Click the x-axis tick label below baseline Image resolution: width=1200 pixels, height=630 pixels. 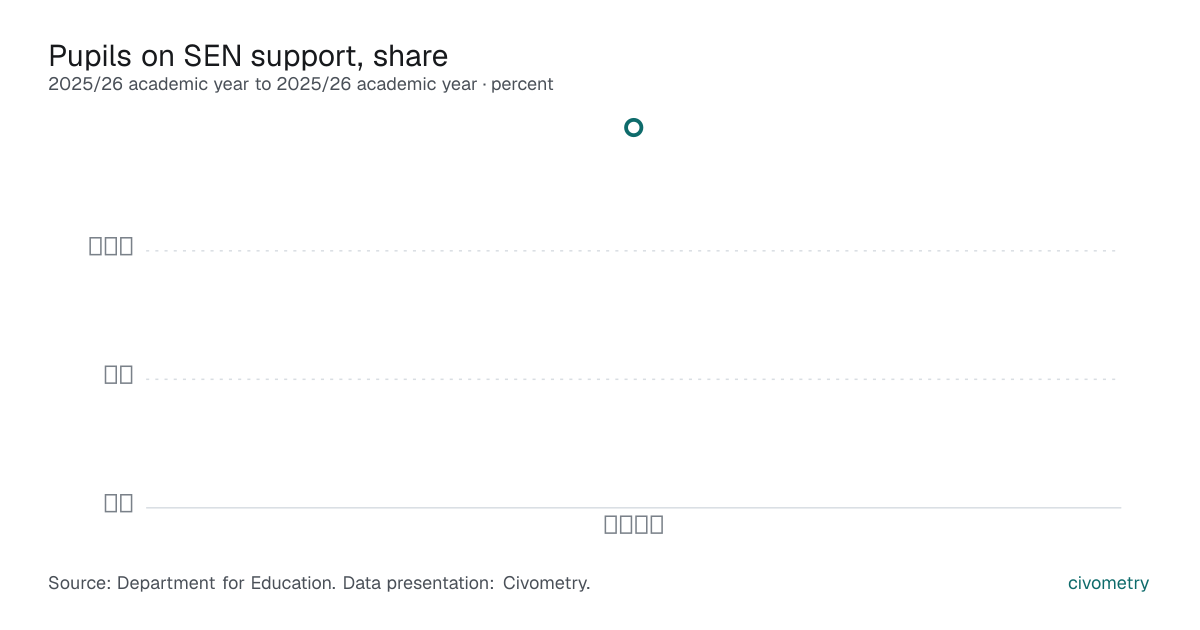634,524
